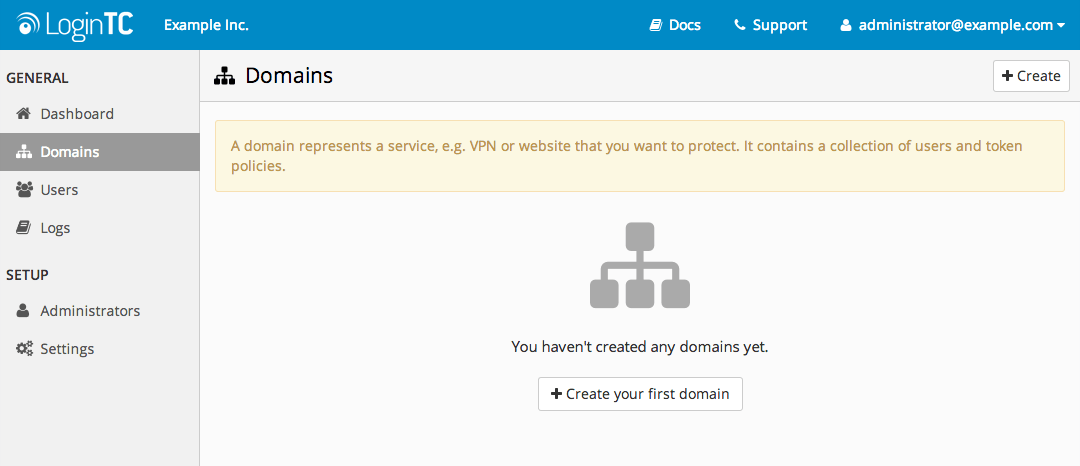This screenshot has width=1080, height=466.
Task: Click the Create button at top right
Action: [x=1031, y=76]
